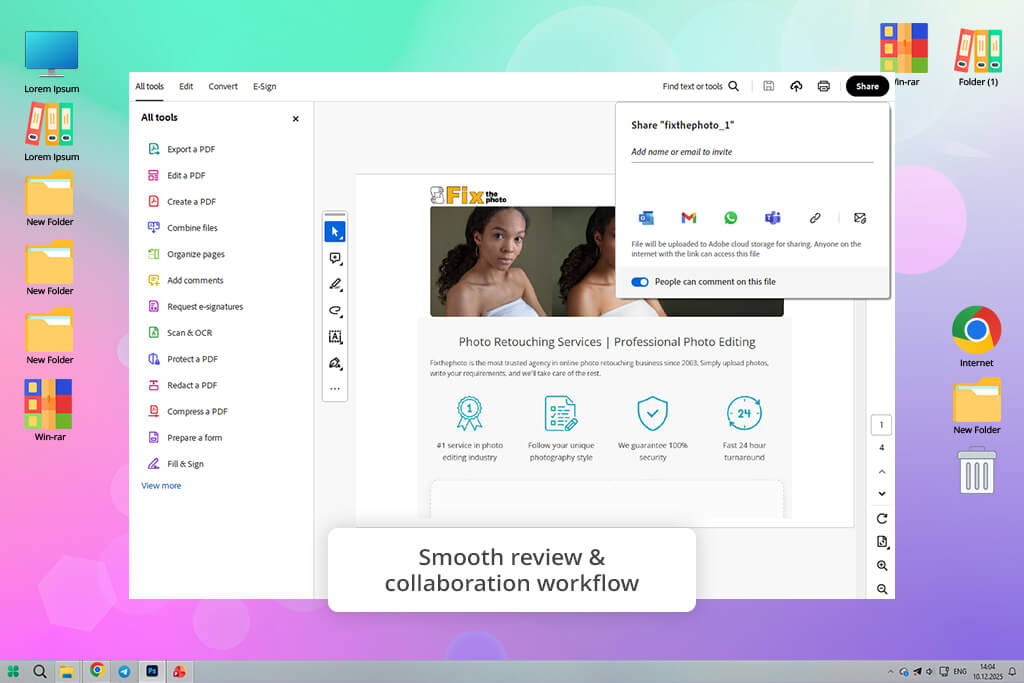1024x683 pixels.
Task: Copy the share link using chain icon
Action: pyautogui.click(x=815, y=218)
